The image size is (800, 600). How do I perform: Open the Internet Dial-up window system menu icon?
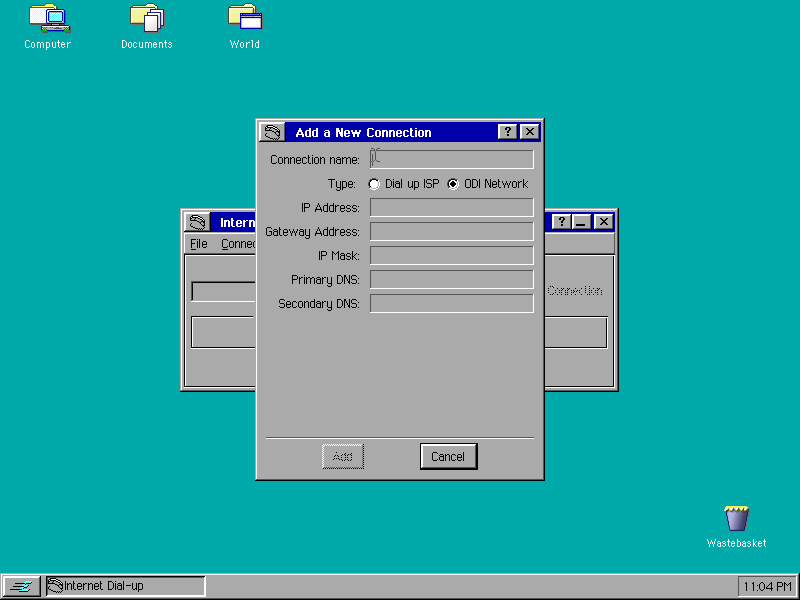point(197,222)
